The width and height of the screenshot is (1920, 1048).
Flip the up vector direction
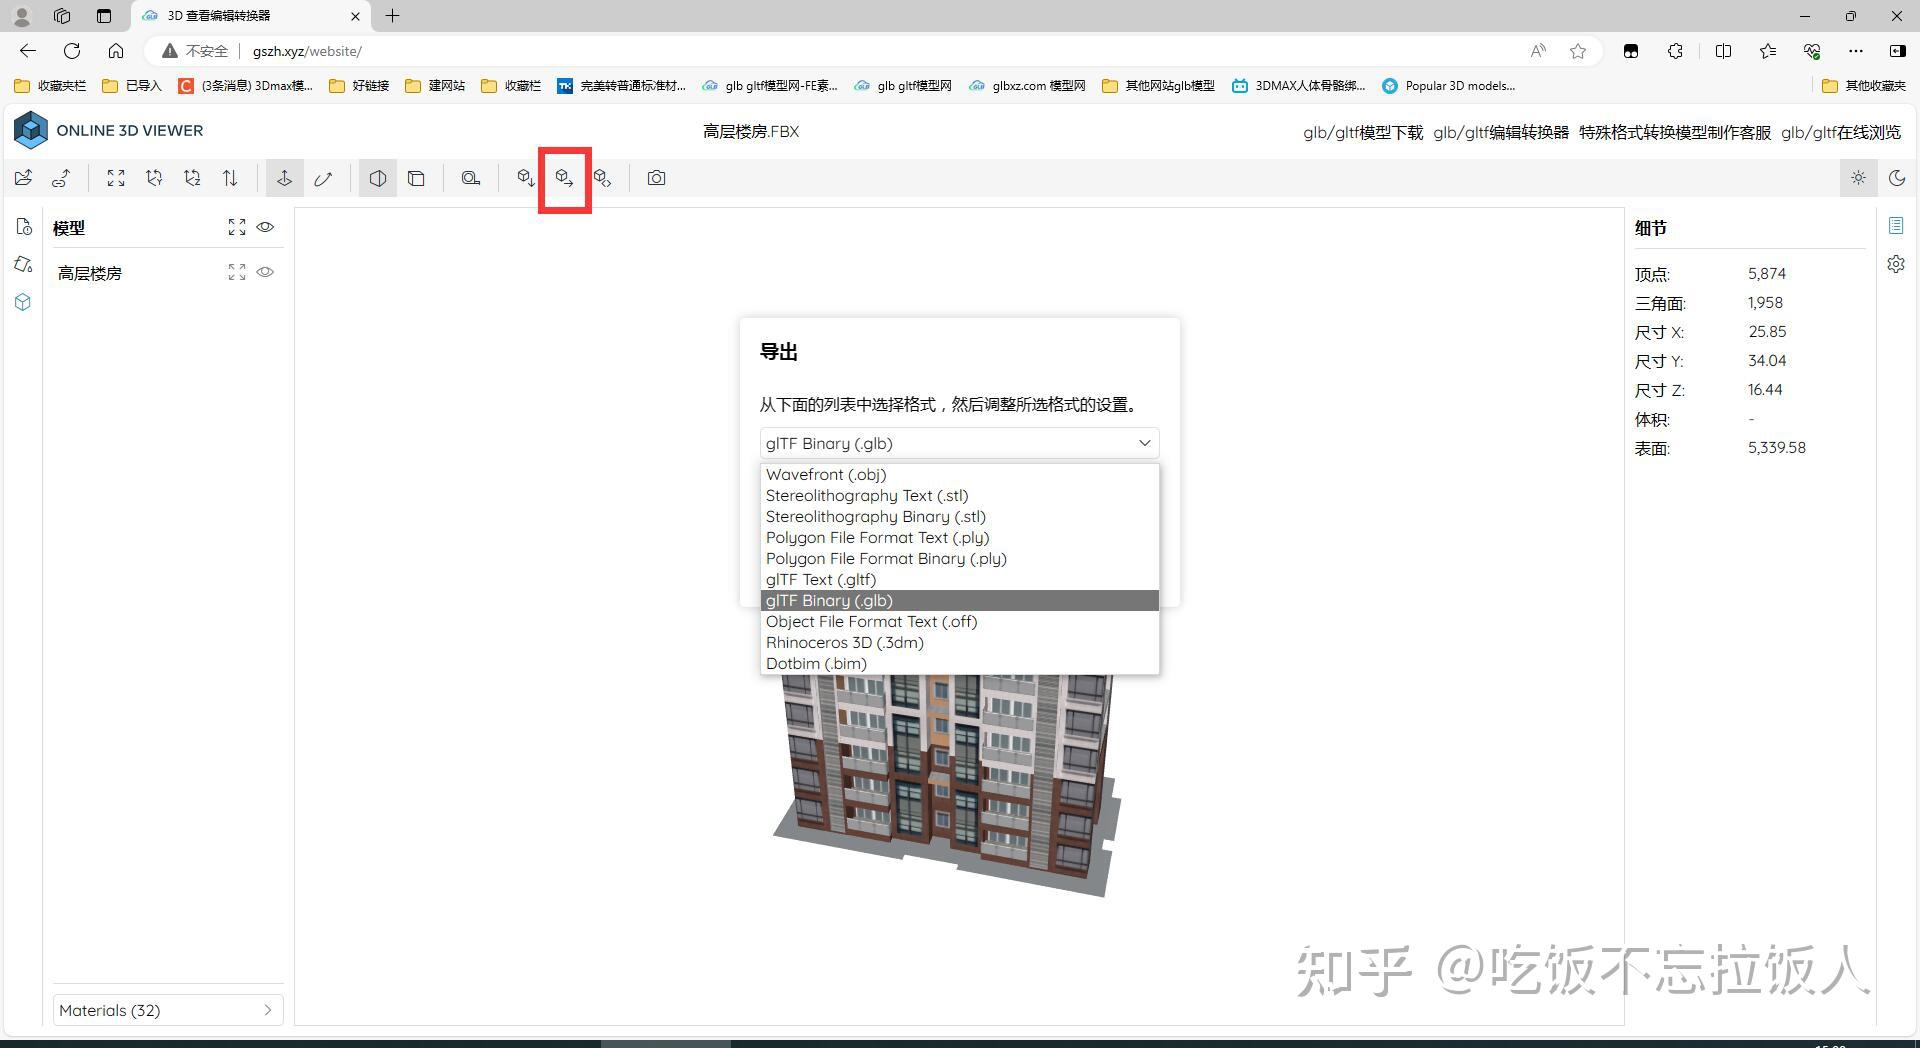(x=230, y=178)
